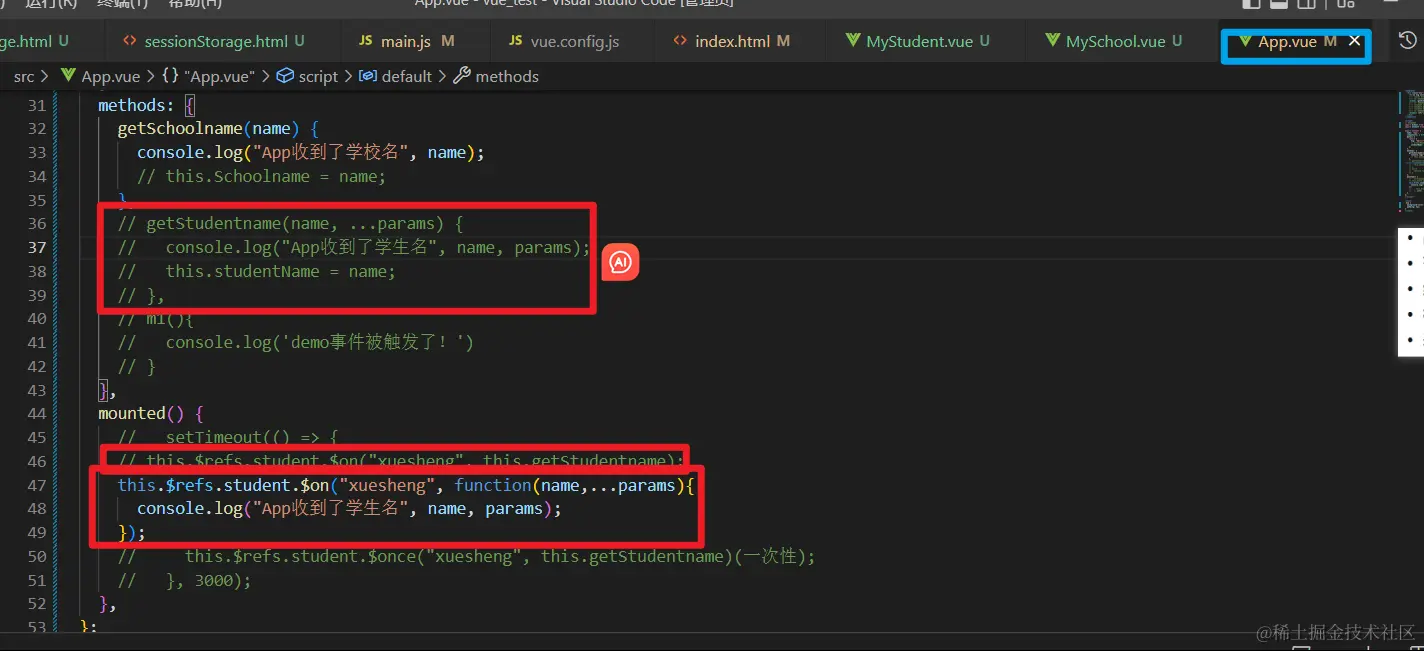Click the braces icon in the breadcrumb

[170, 76]
